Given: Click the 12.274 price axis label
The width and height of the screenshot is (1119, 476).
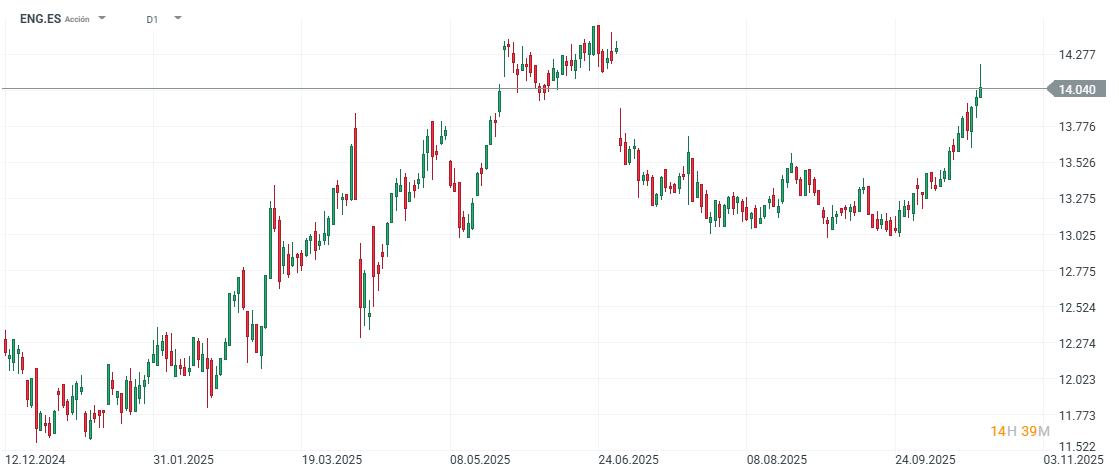Looking at the screenshot, I should coord(1077,344).
